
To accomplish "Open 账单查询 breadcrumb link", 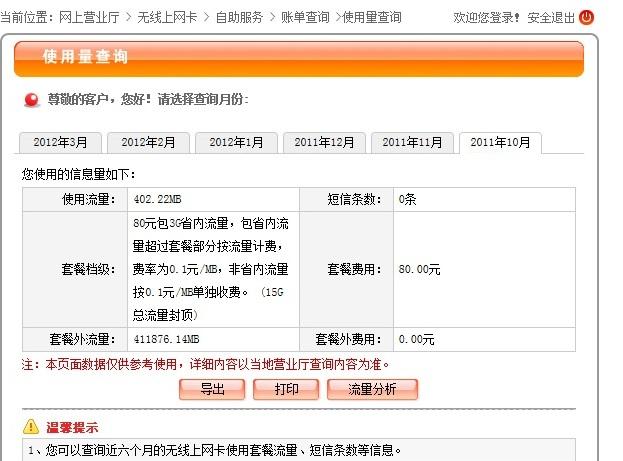I will click(x=305, y=17).
